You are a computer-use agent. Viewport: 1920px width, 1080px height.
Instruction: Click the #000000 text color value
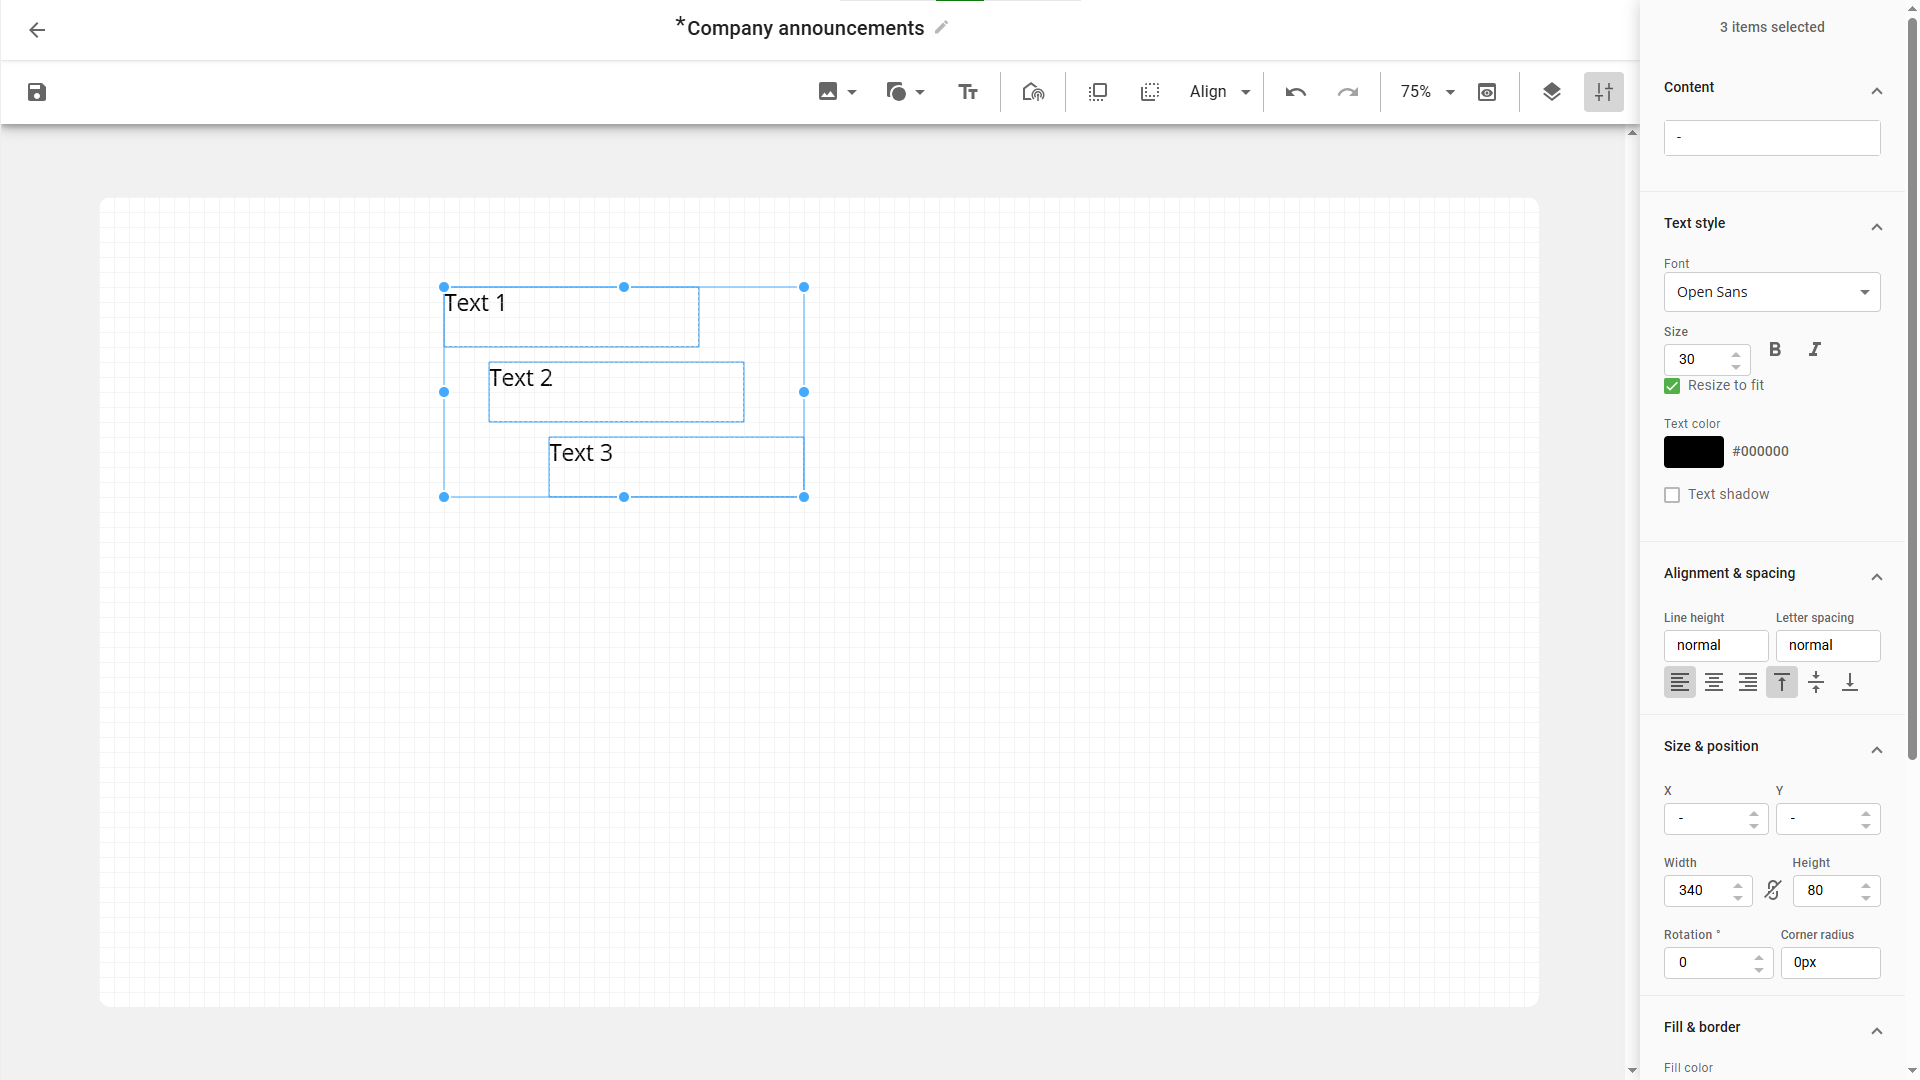1760,452
